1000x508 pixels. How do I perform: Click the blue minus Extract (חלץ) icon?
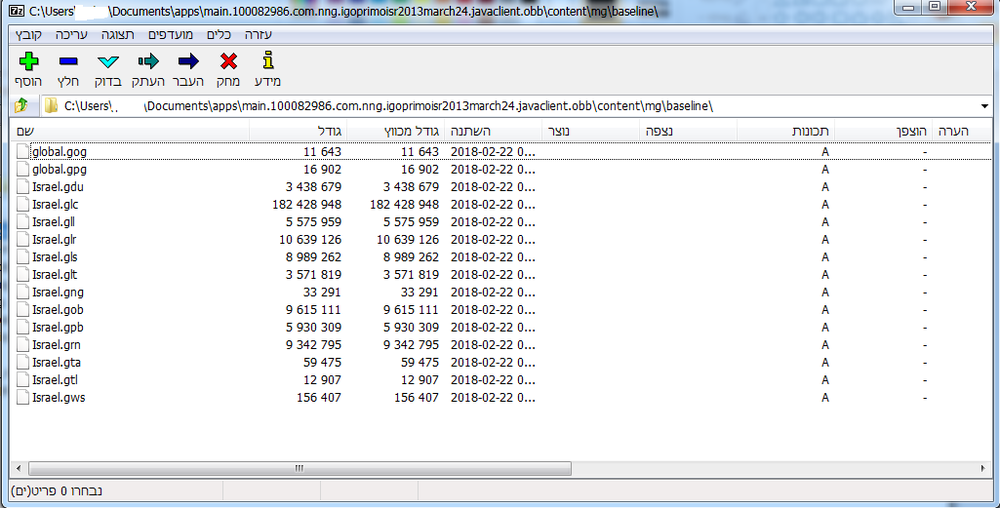[68, 61]
